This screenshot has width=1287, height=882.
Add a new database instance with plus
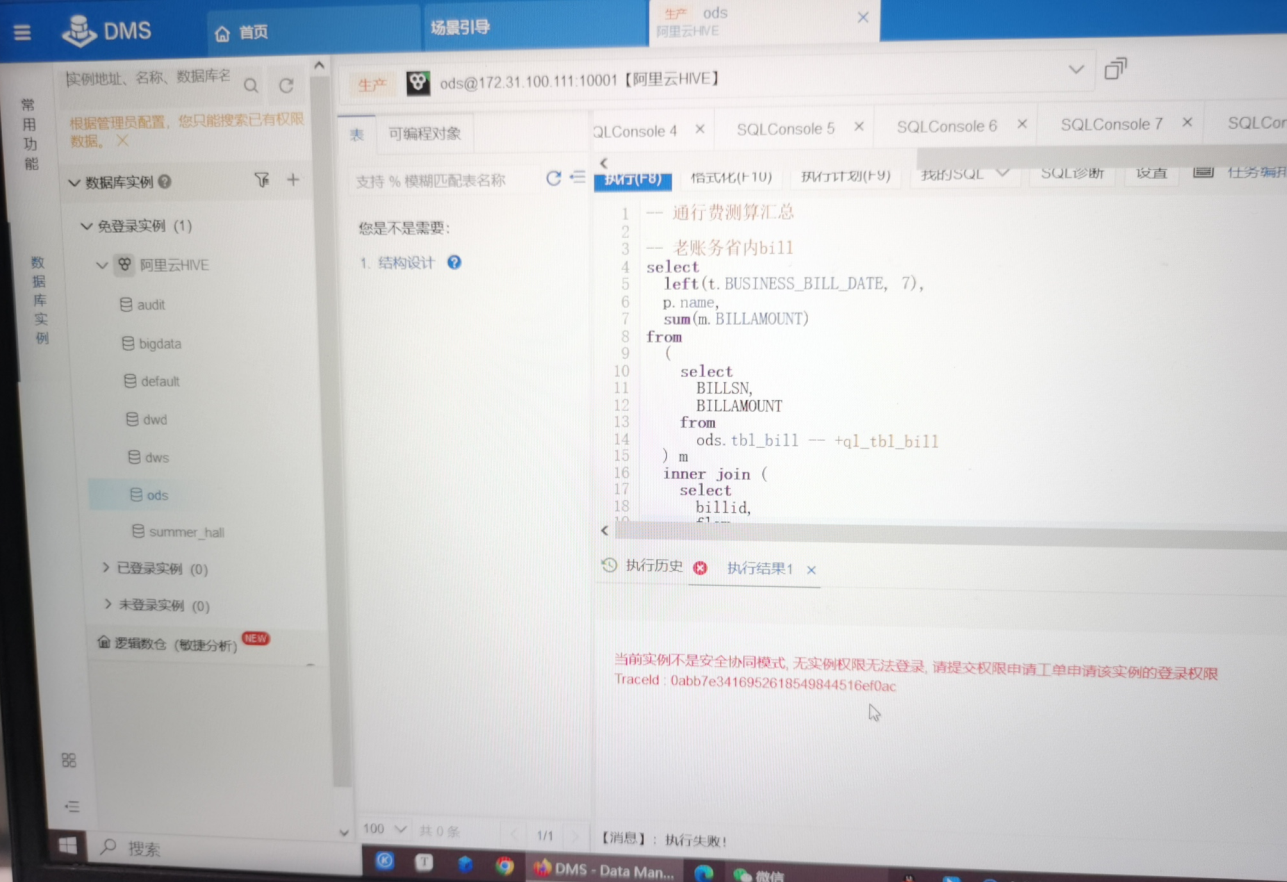point(293,180)
